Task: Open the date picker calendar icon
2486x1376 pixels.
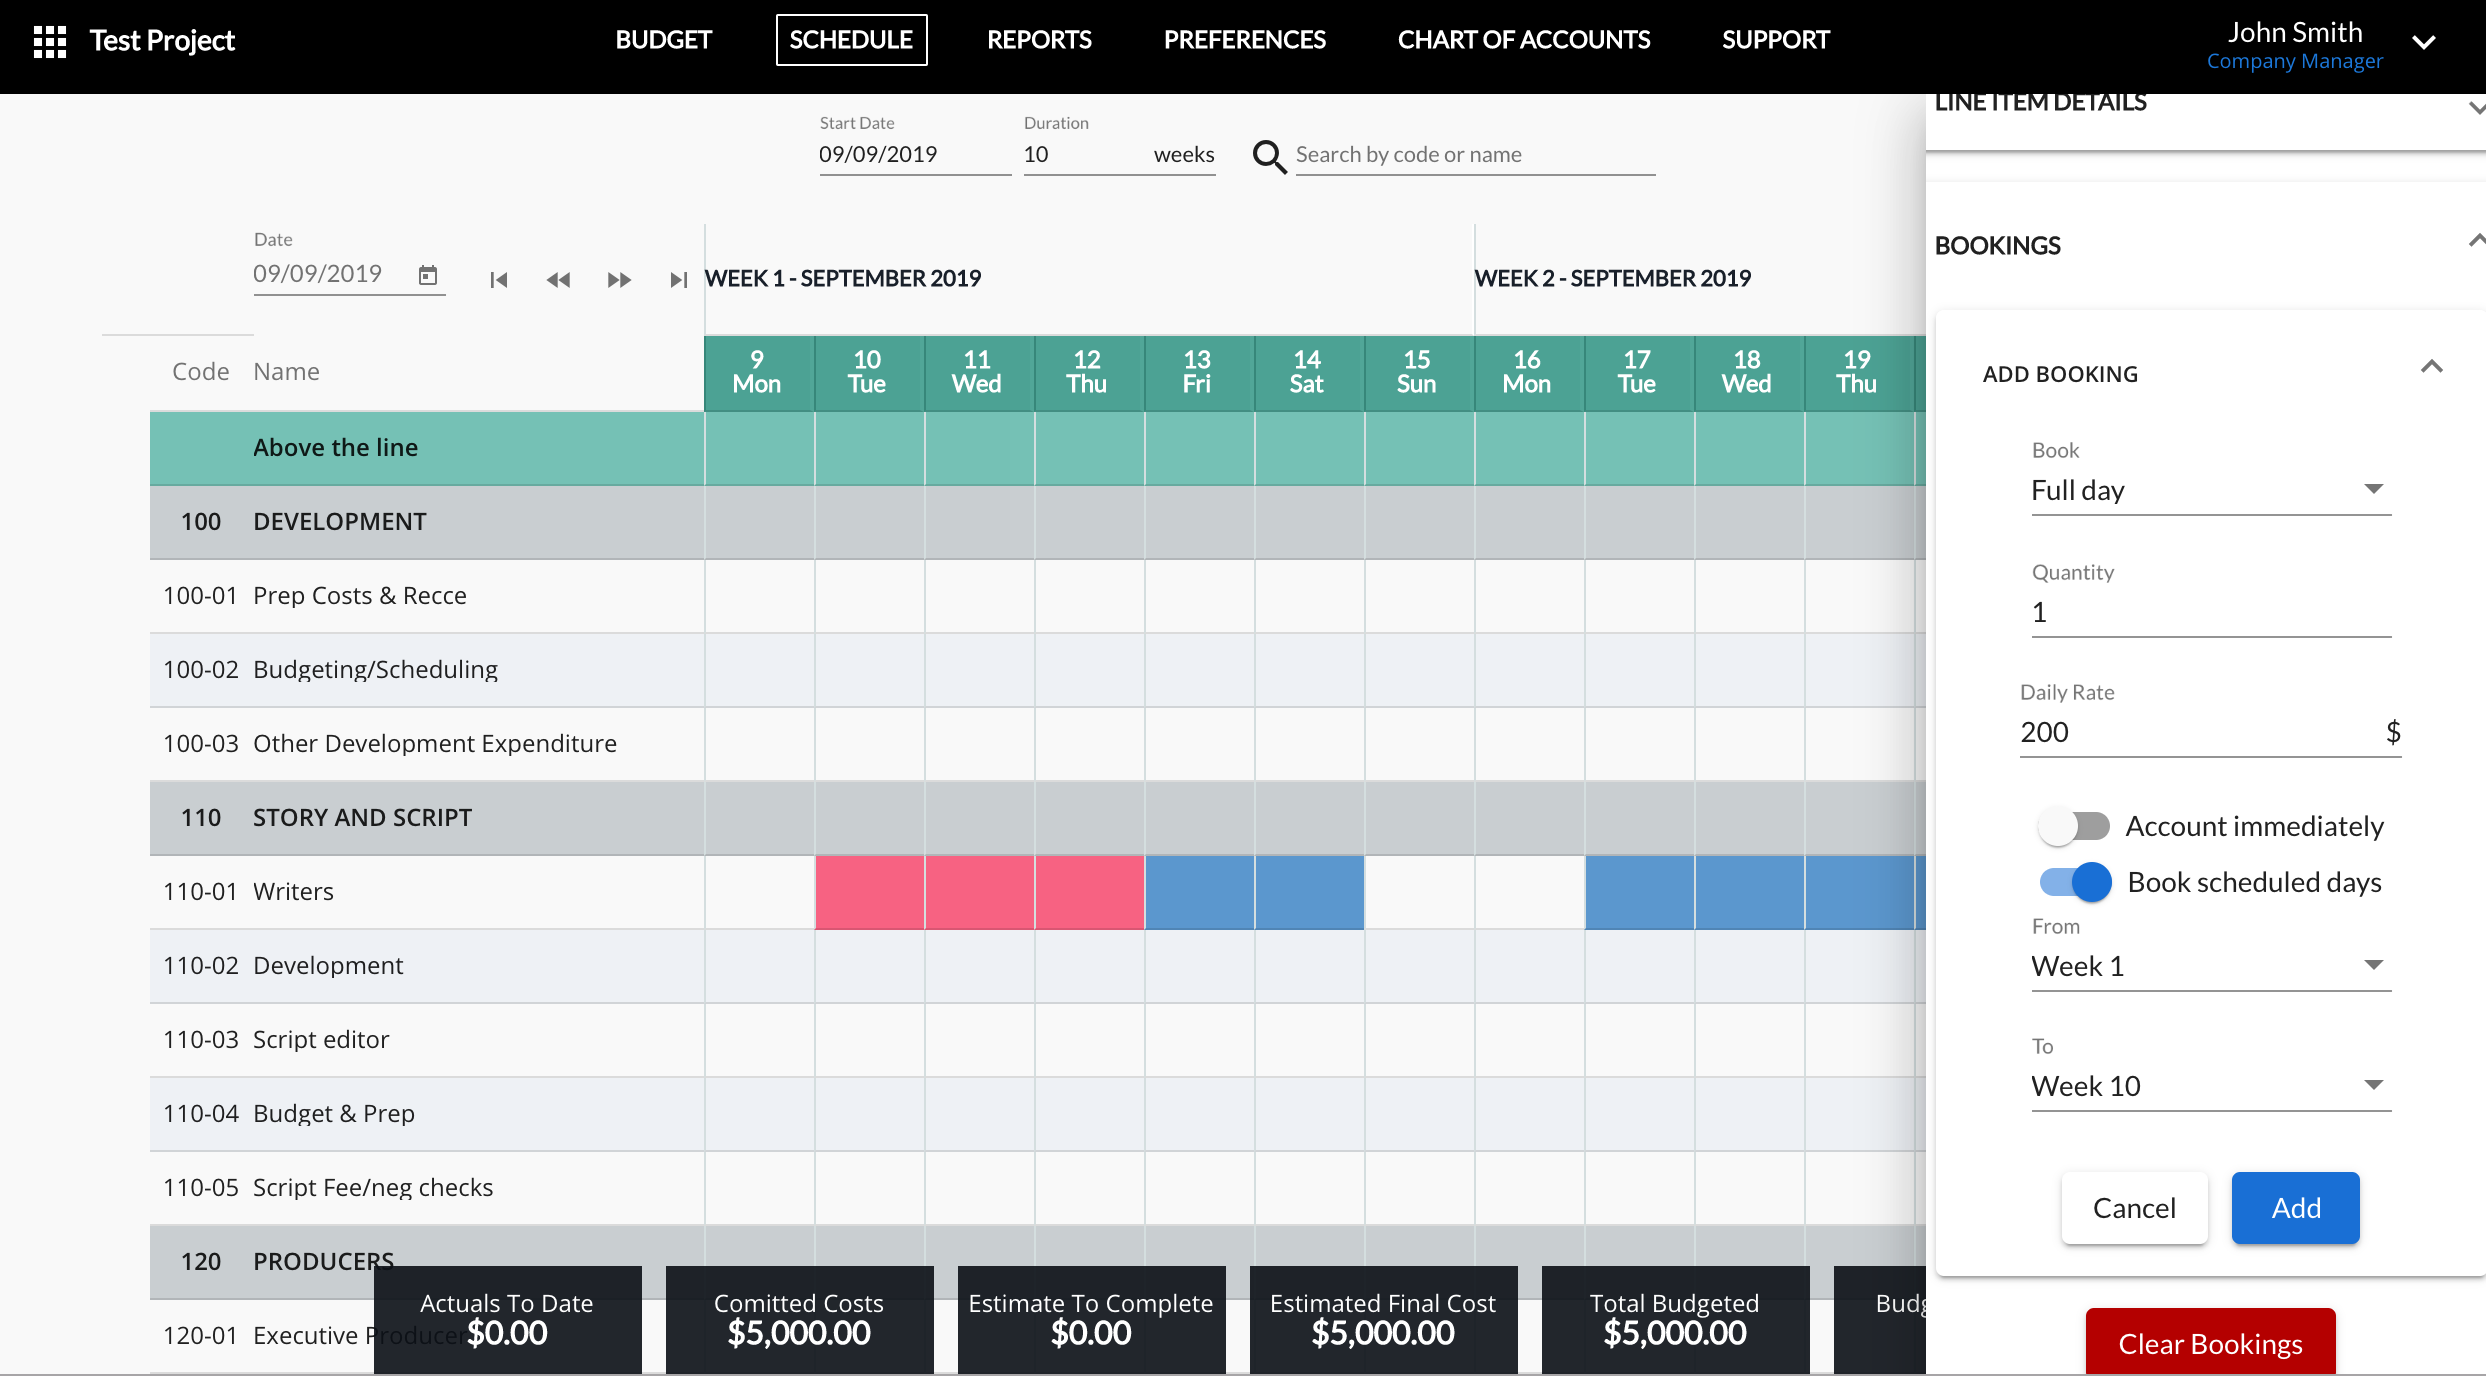Action: 428,275
